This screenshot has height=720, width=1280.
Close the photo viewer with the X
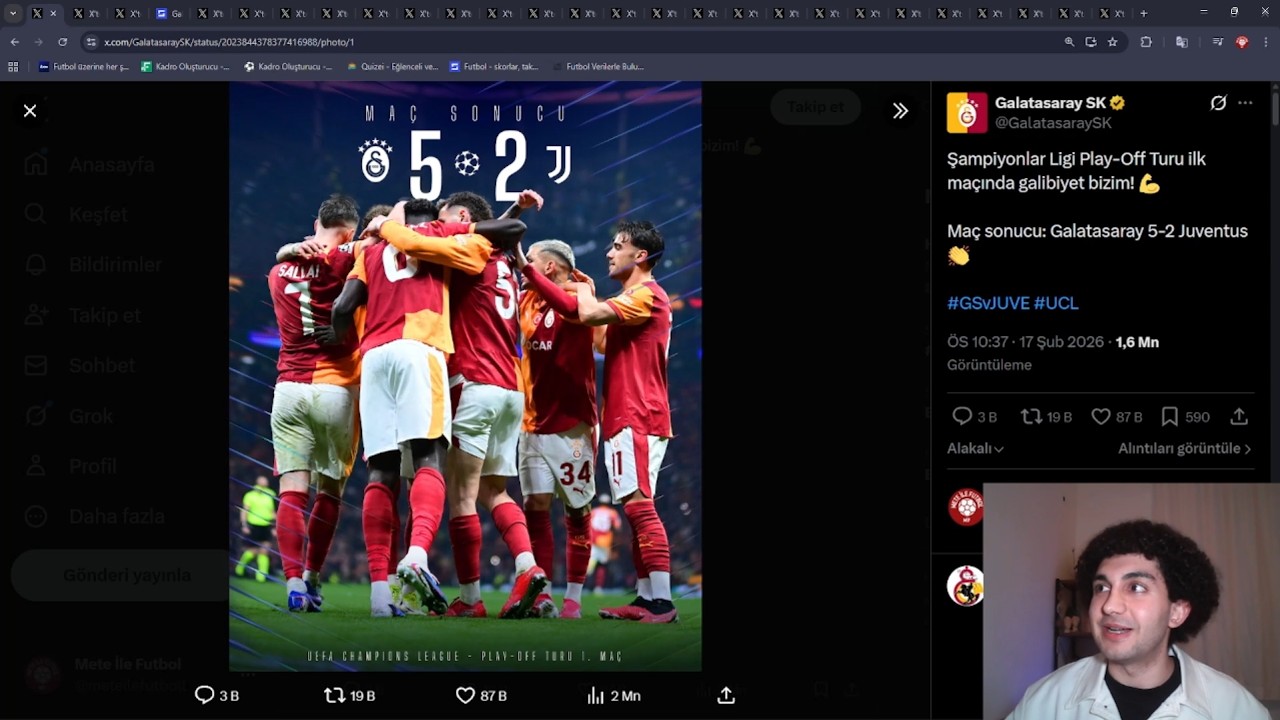[30, 111]
